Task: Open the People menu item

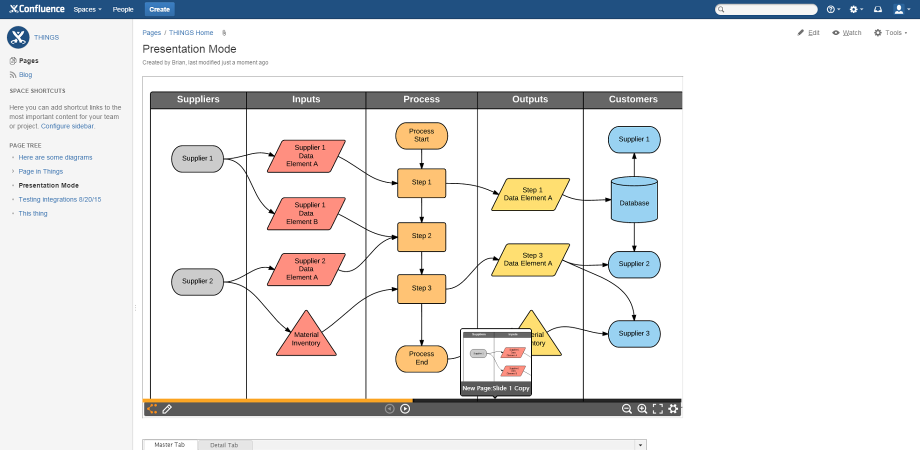Action: pyautogui.click(x=123, y=9)
